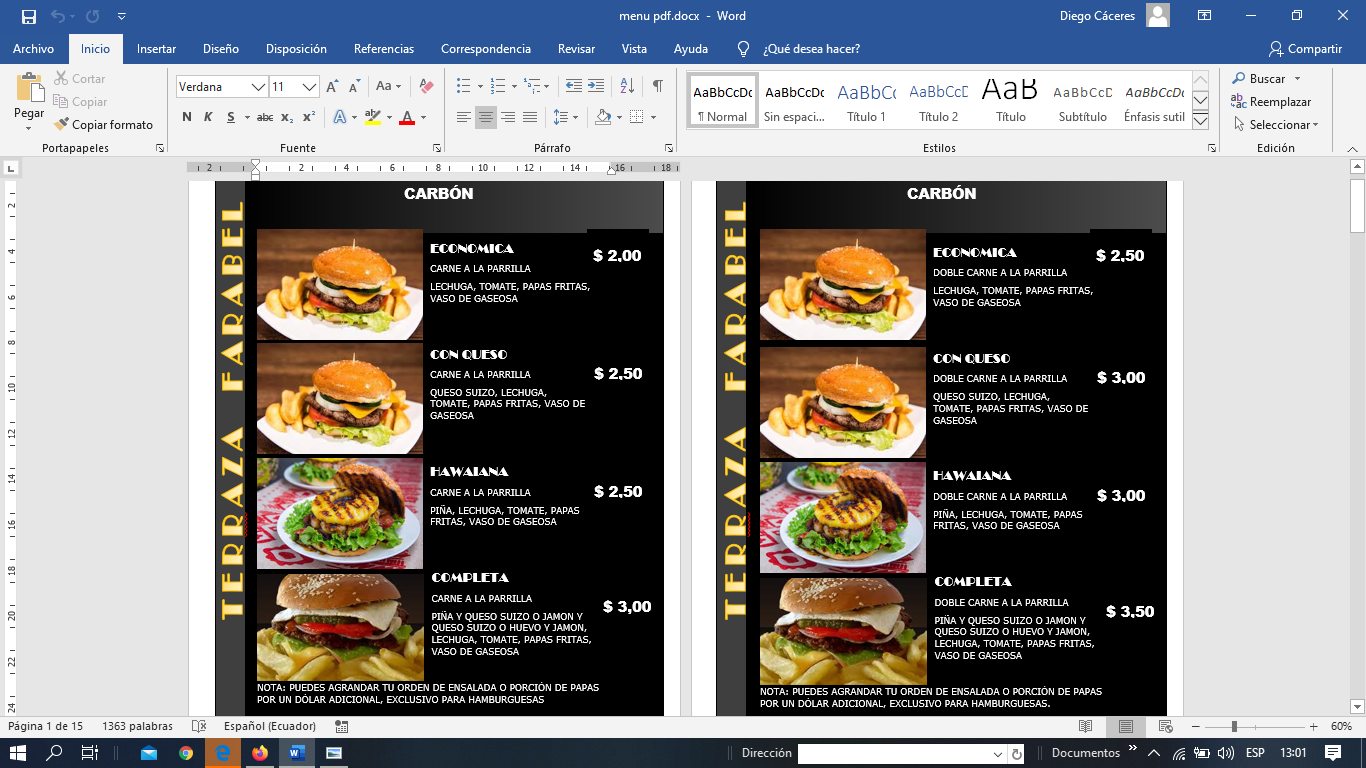This screenshot has height=768, width=1366.
Task: Switch to the Diseño tab
Action: coord(221,49)
